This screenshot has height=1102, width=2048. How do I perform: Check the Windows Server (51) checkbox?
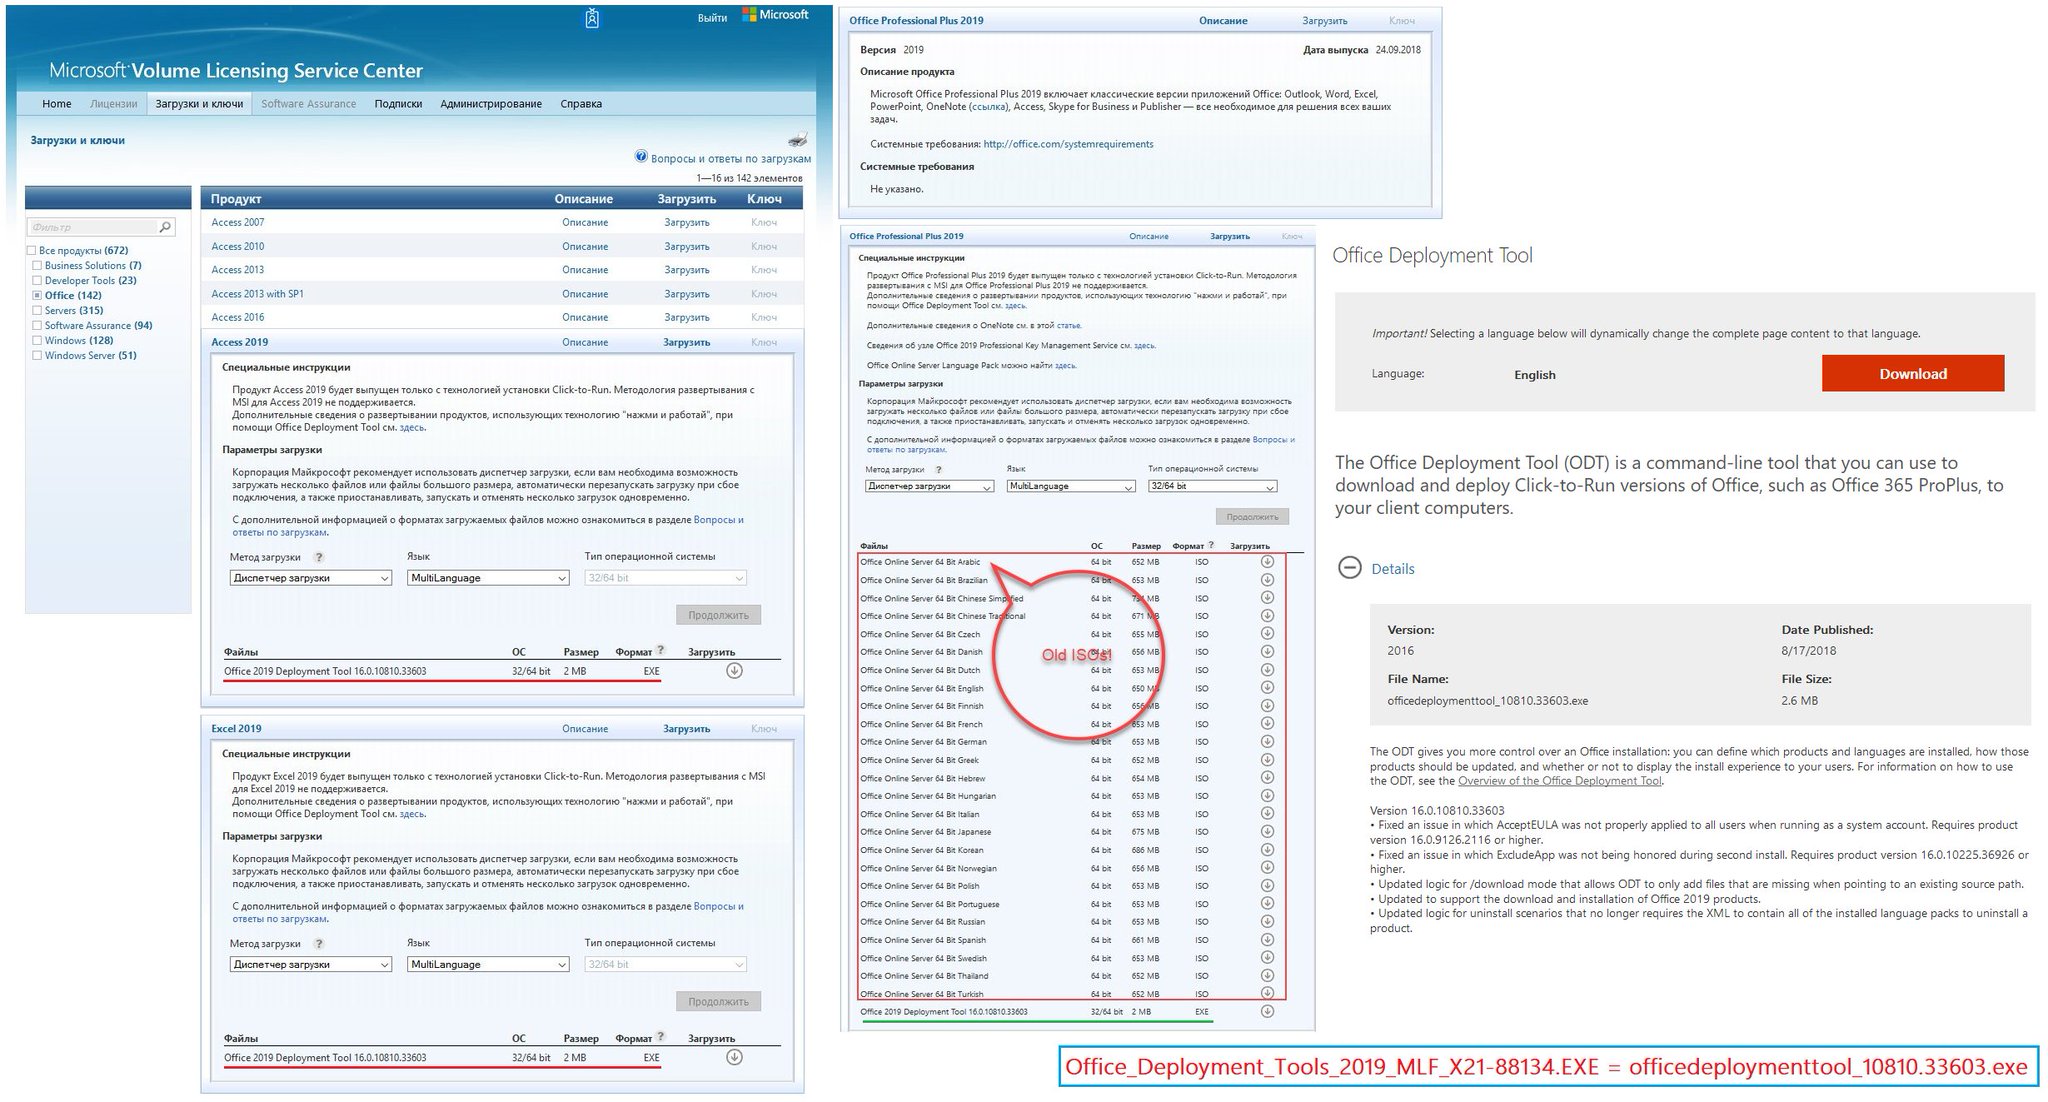point(37,356)
